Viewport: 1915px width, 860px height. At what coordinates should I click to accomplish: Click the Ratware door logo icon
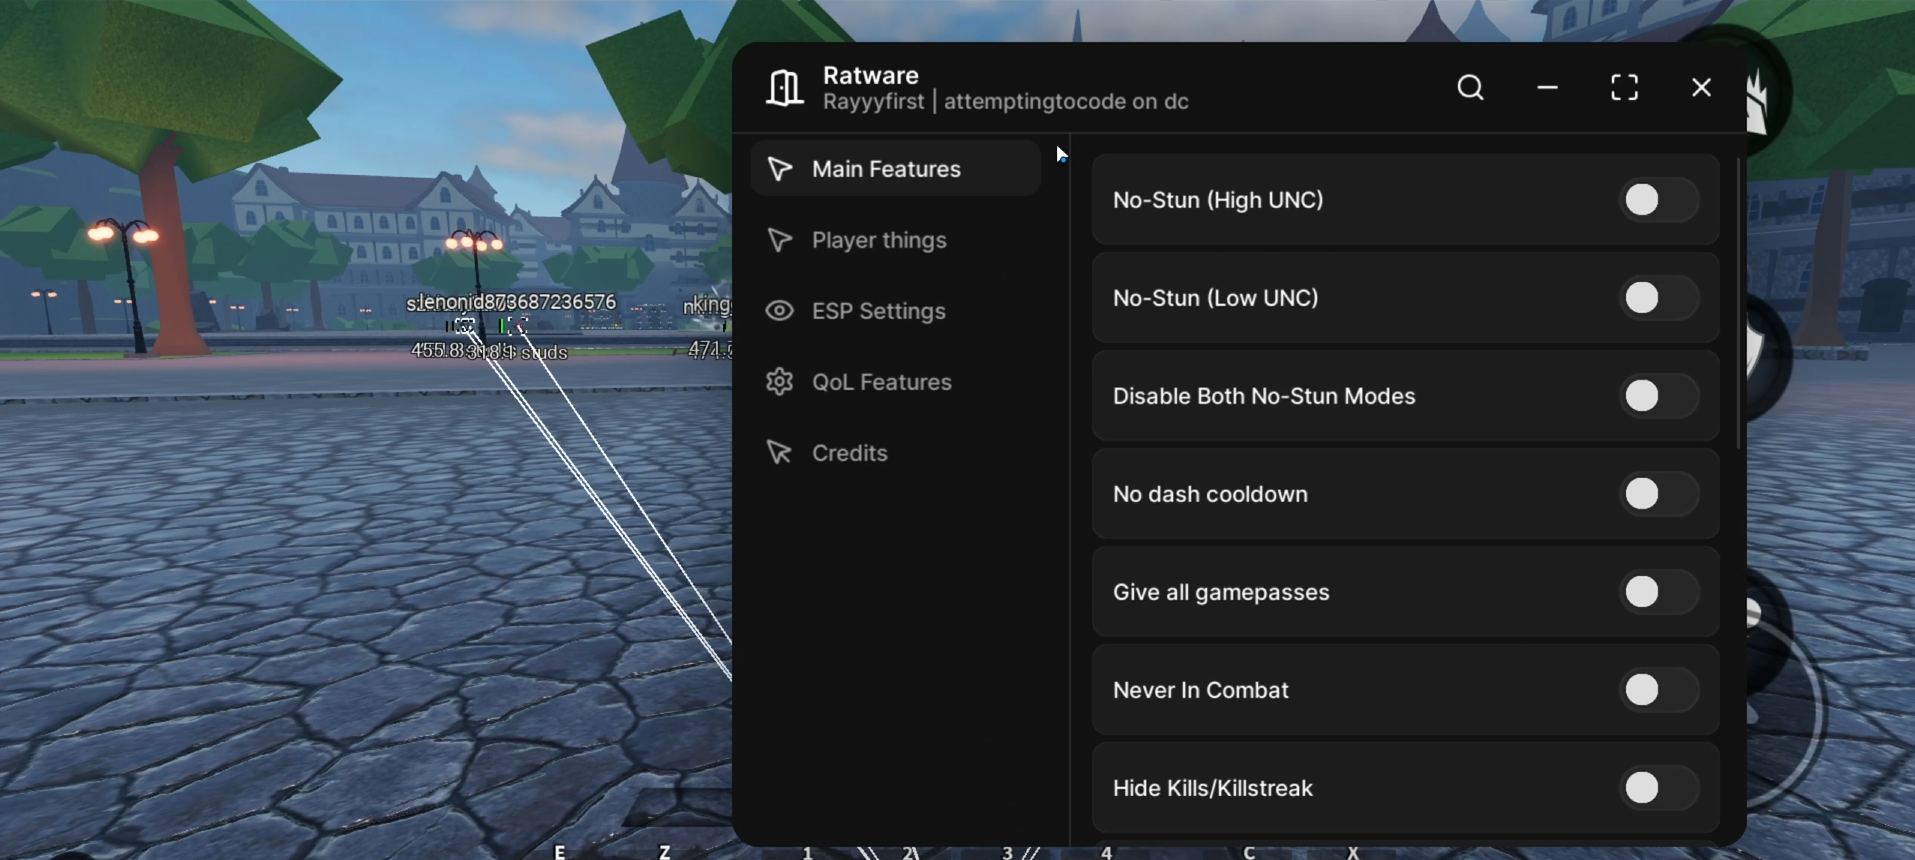click(x=784, y=88)
